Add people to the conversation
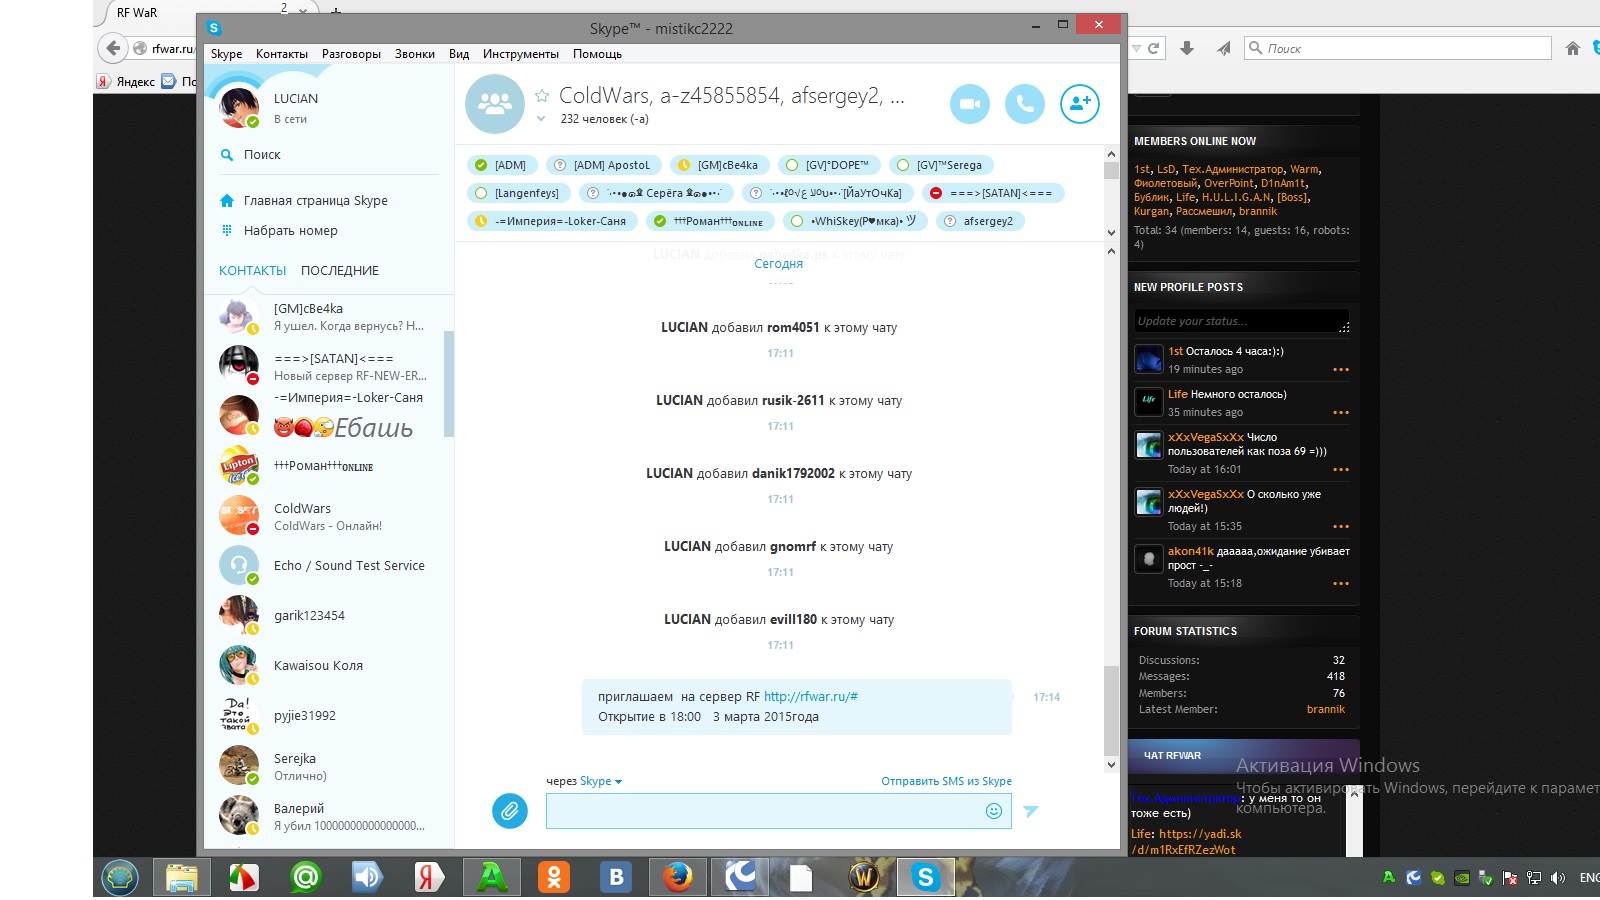The height and width of the screenshot is (900, 1600). click(1080, 104)
